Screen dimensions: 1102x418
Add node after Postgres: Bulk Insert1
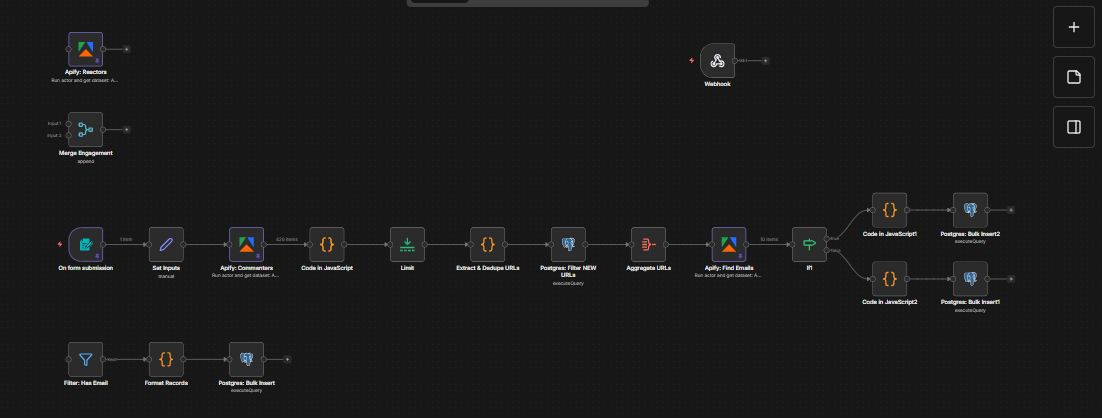point(1011,279)
